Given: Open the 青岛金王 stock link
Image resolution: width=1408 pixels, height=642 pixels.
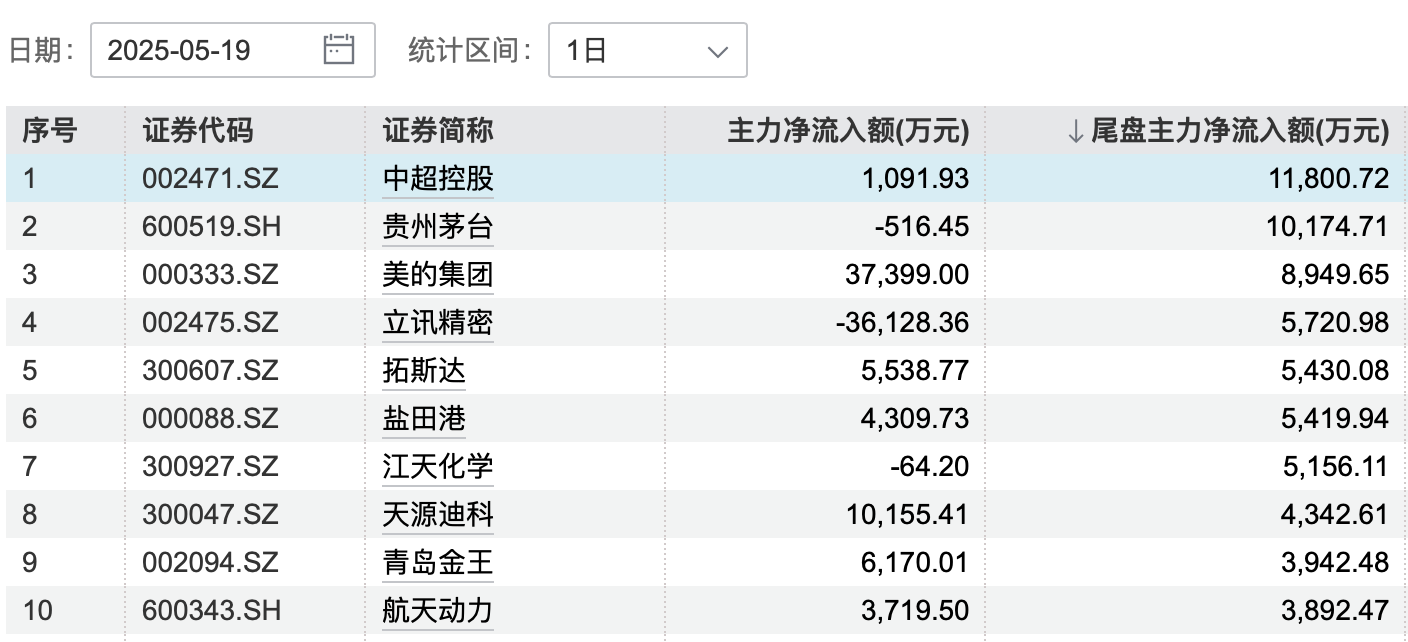Looking at the screenshot, I should pos(438,563).
